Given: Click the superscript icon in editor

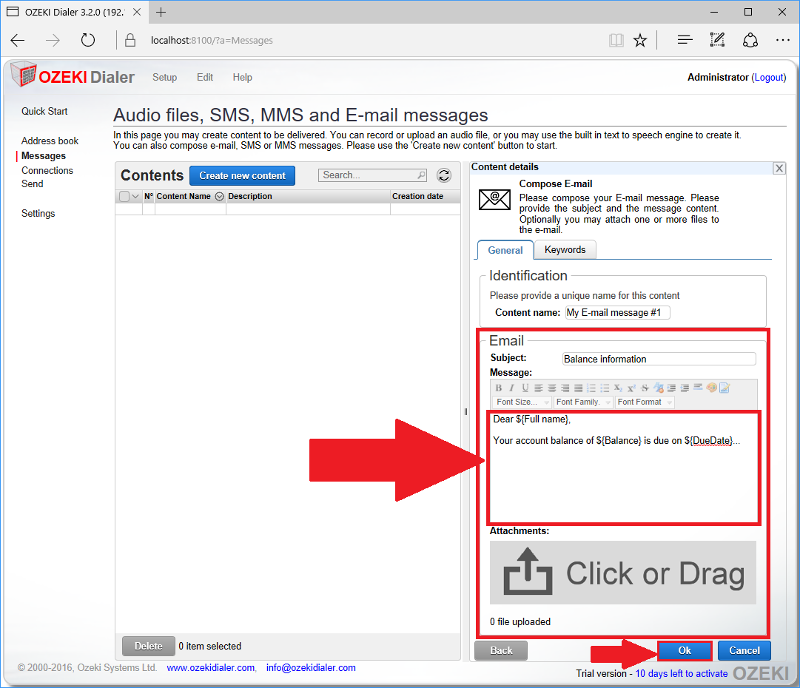Looking at the screenshot, I should 631,388.
